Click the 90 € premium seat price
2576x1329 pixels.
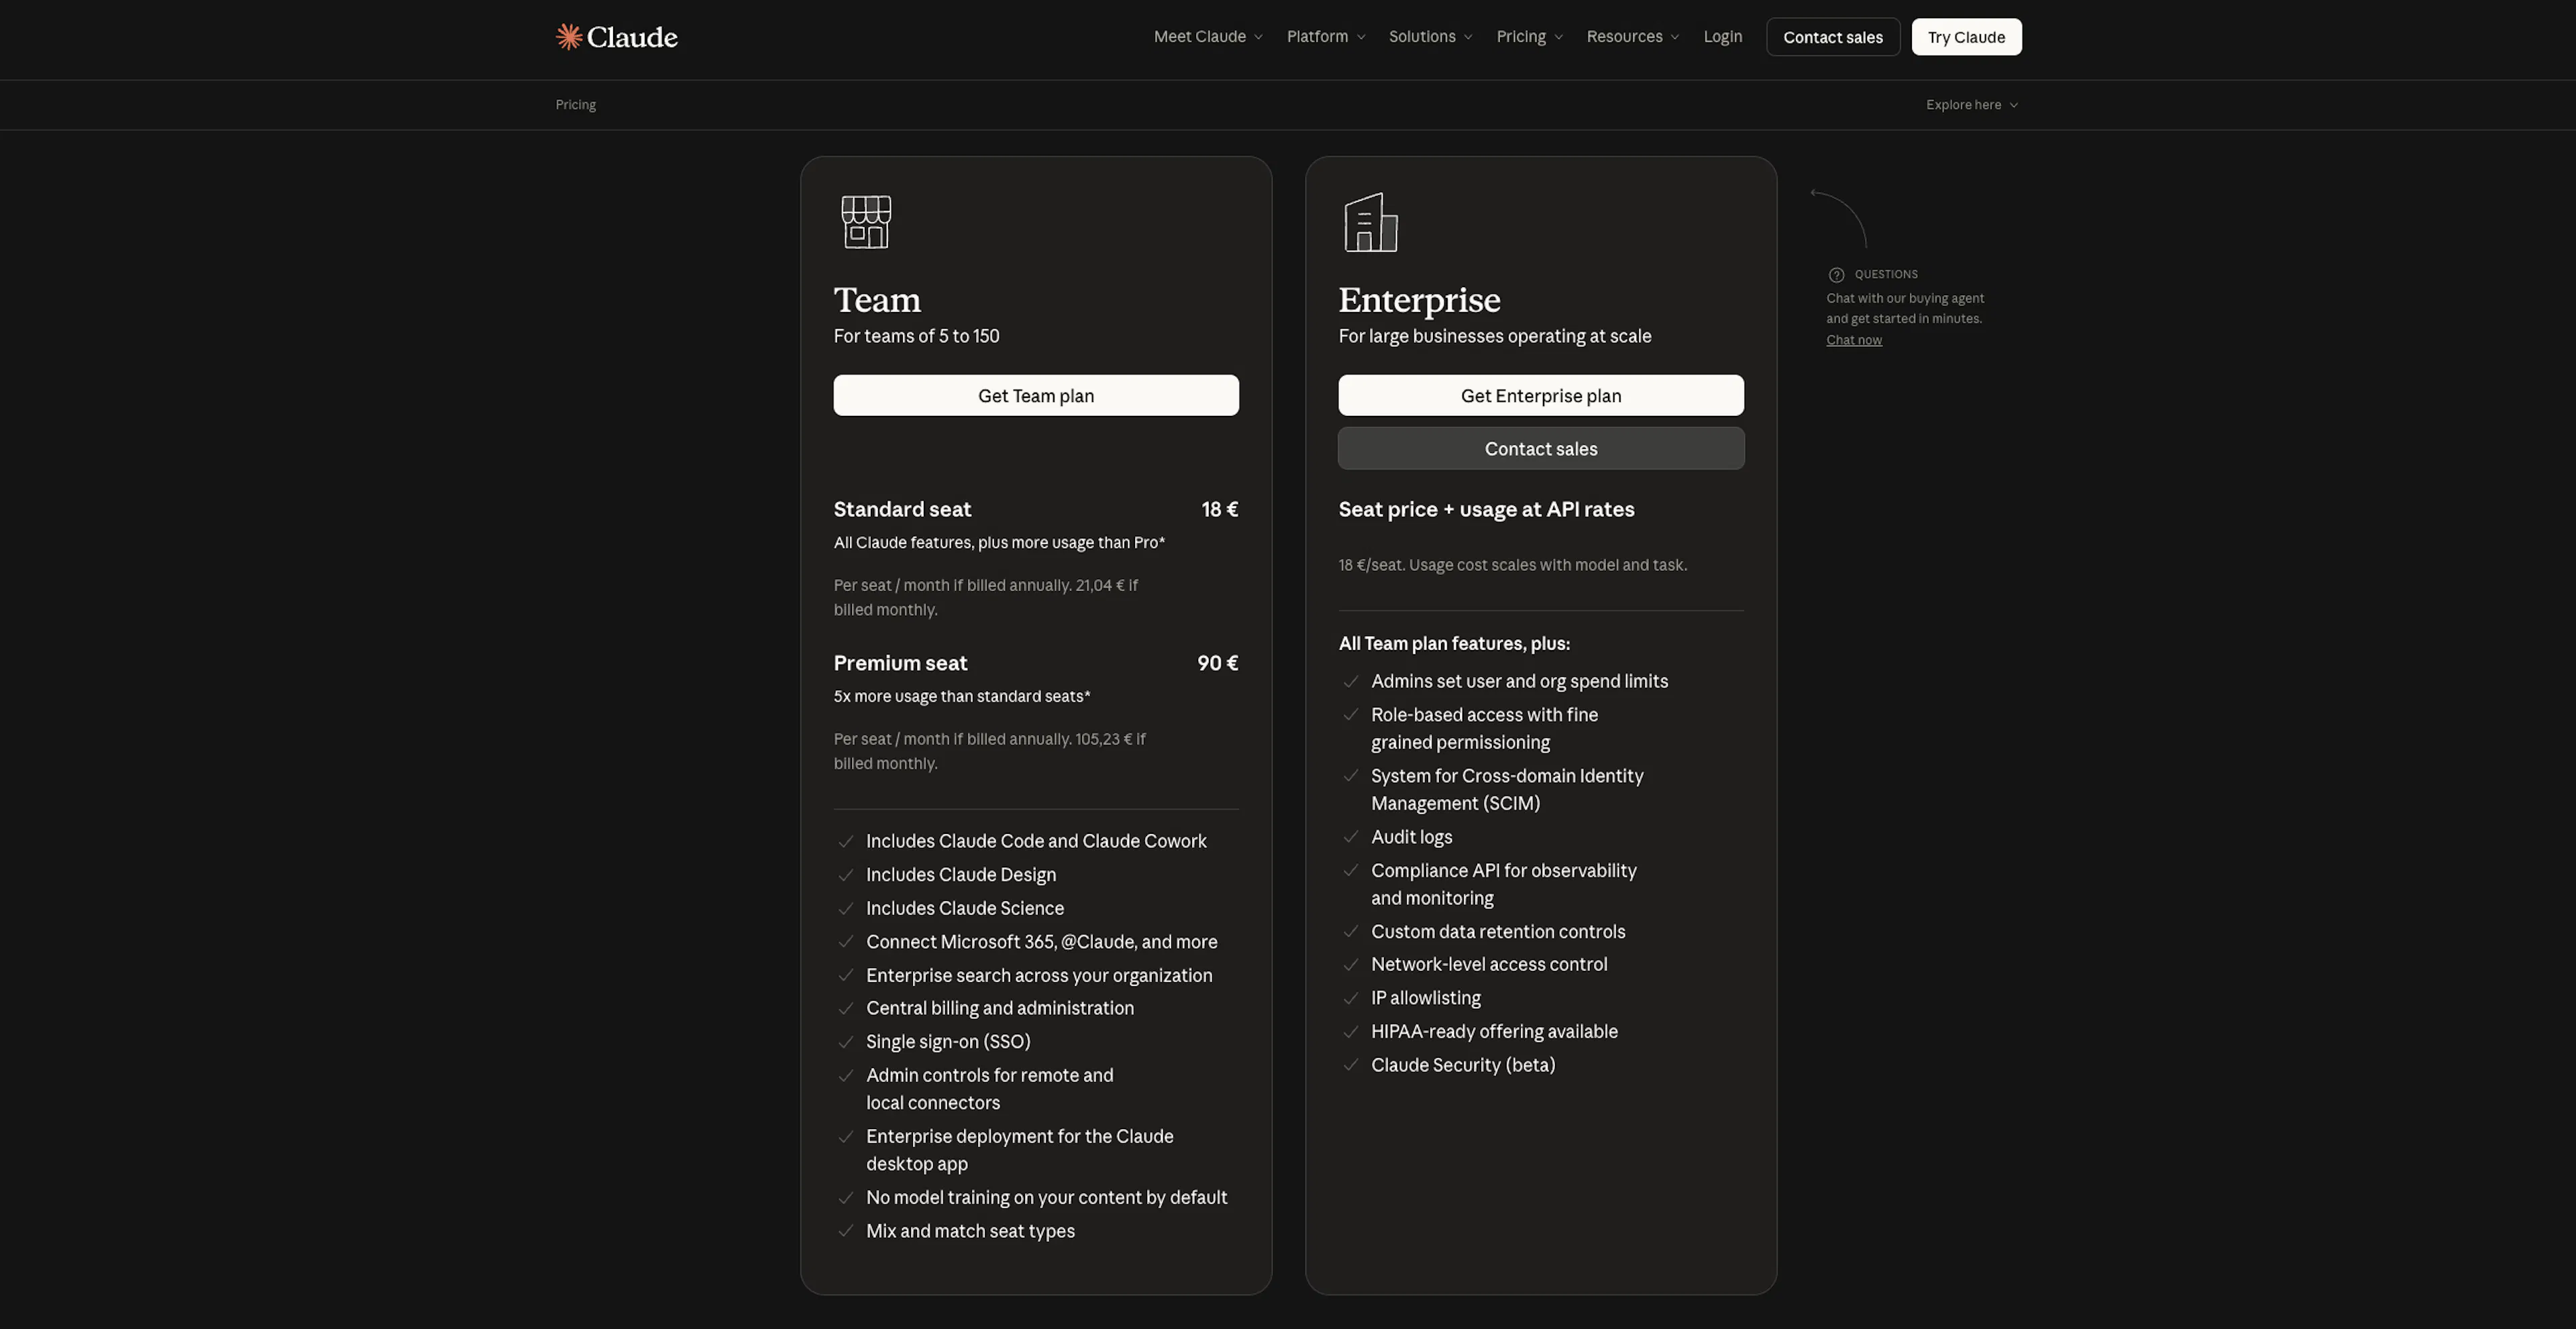1218,664
